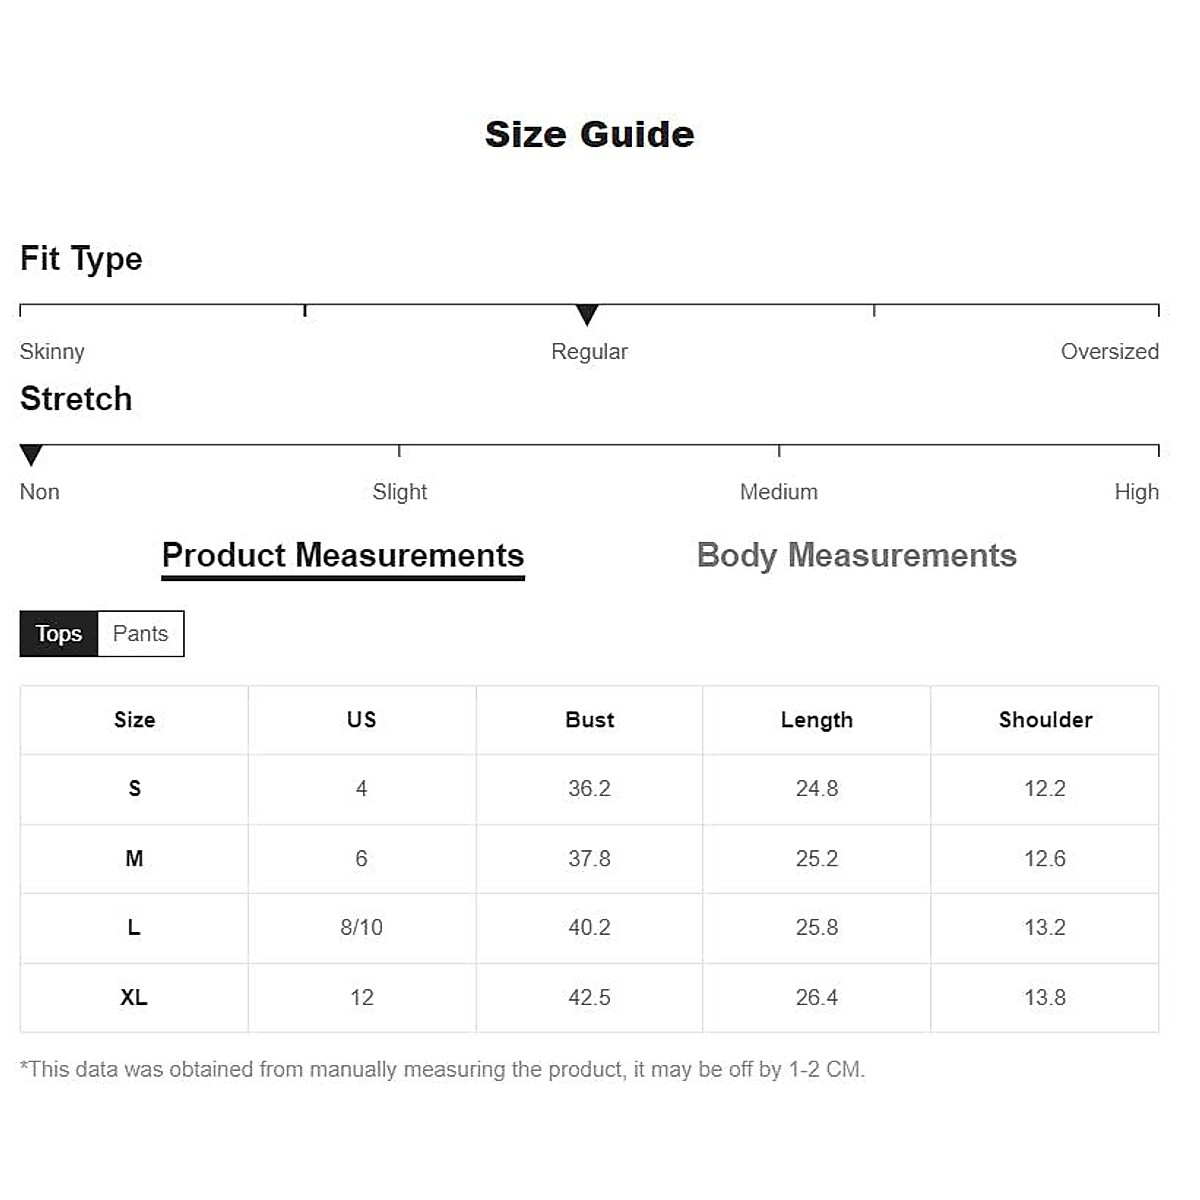Click the Fit Type Regular triangle marker
The image size is (1200, 1200).
point(587,315)
